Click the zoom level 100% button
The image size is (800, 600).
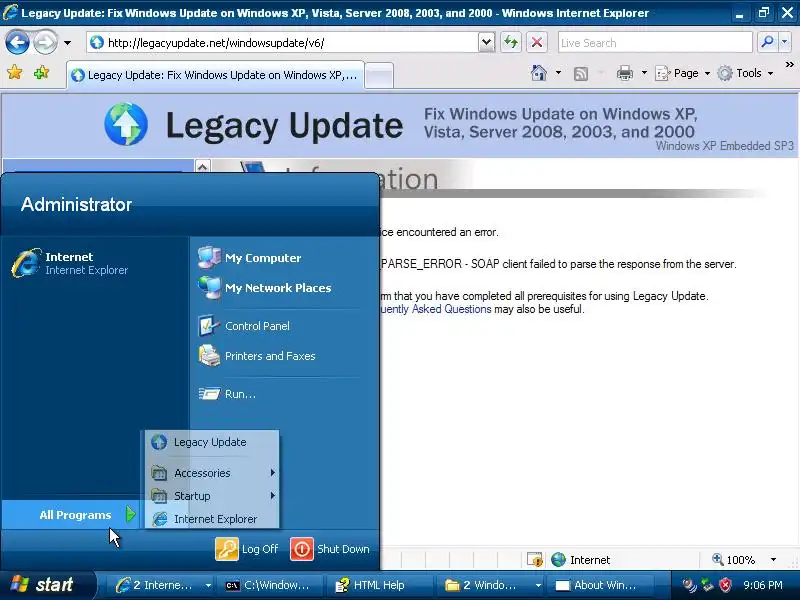734,560
